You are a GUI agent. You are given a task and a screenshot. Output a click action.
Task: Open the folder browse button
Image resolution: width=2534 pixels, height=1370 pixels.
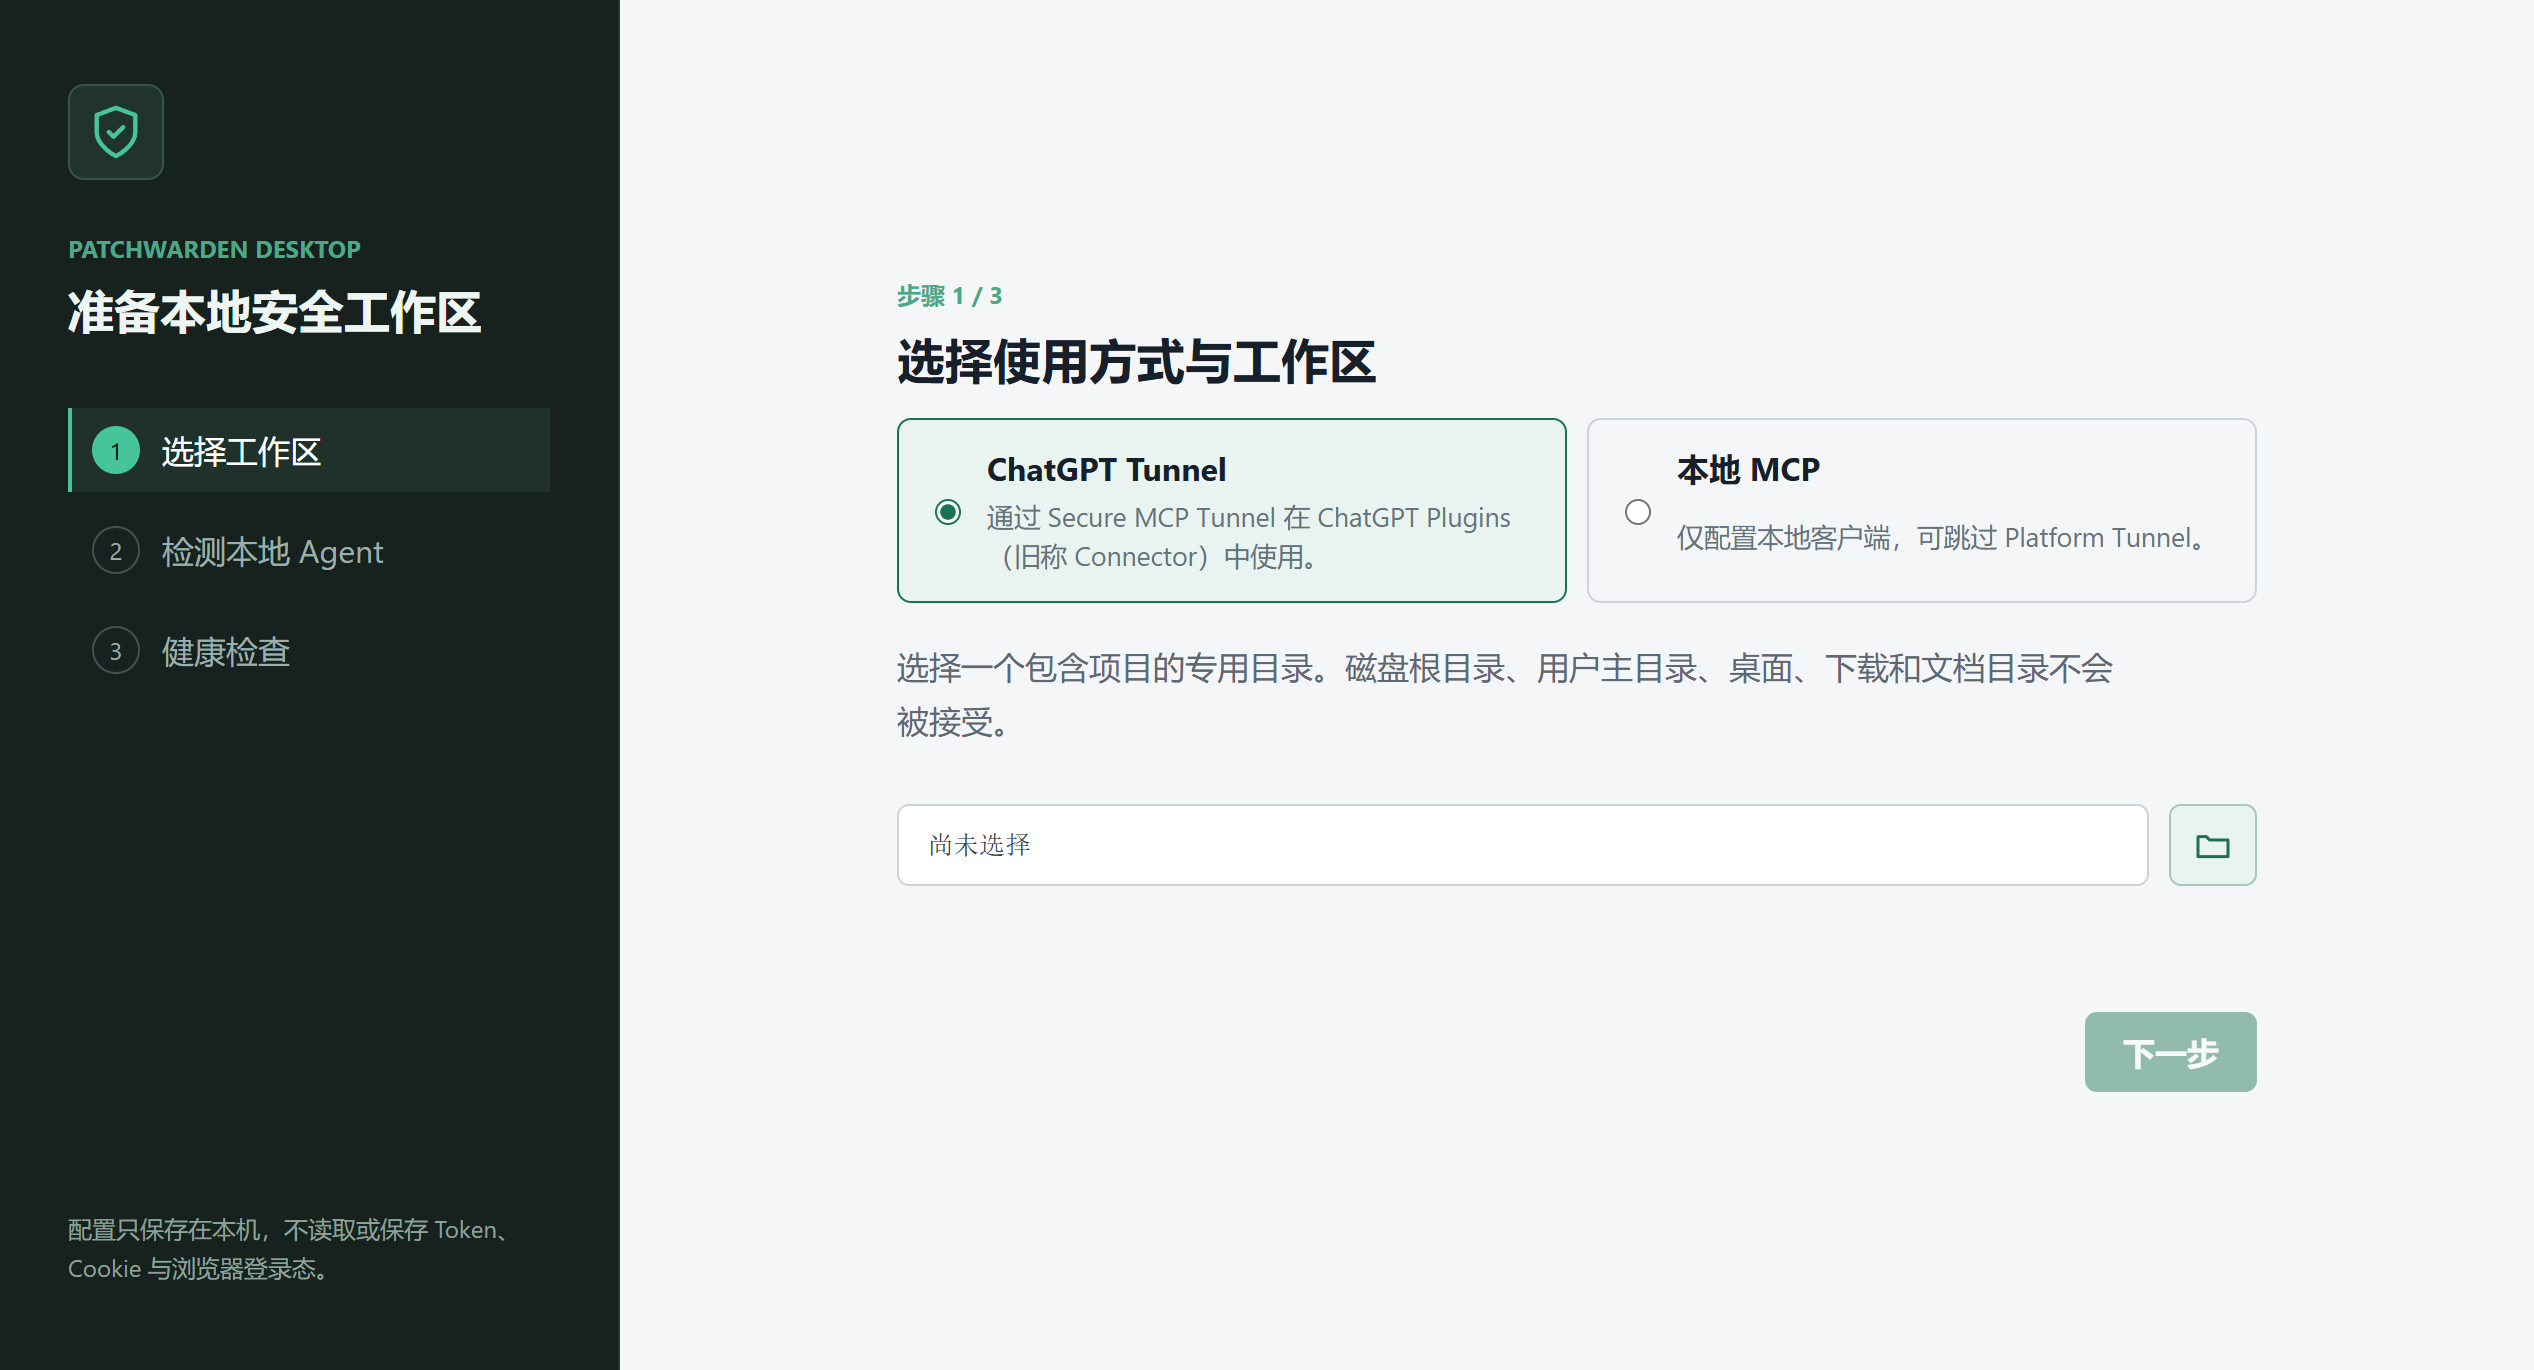coord(2212,845)
